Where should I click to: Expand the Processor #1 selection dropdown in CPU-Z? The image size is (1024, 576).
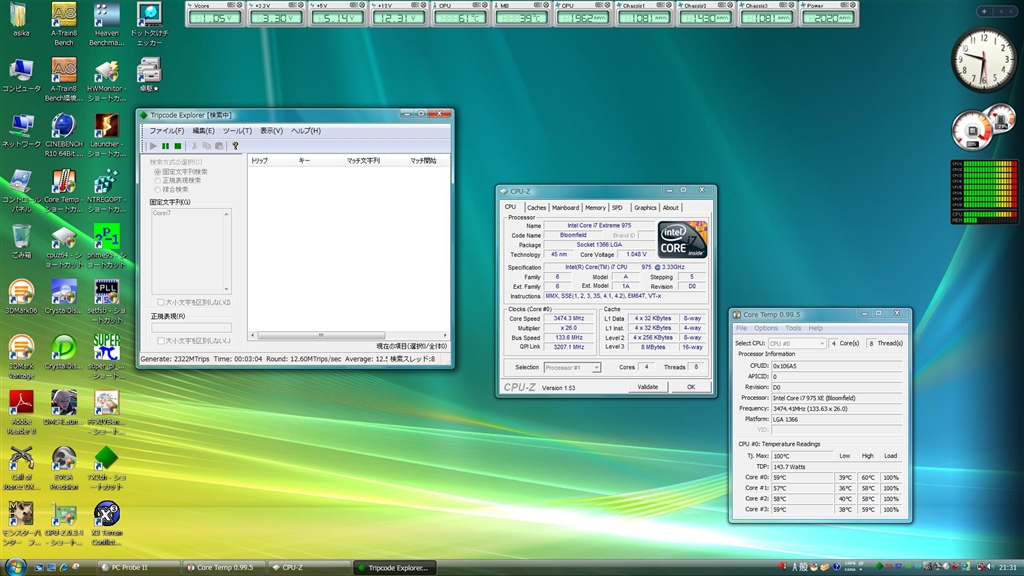pos(572,368)
